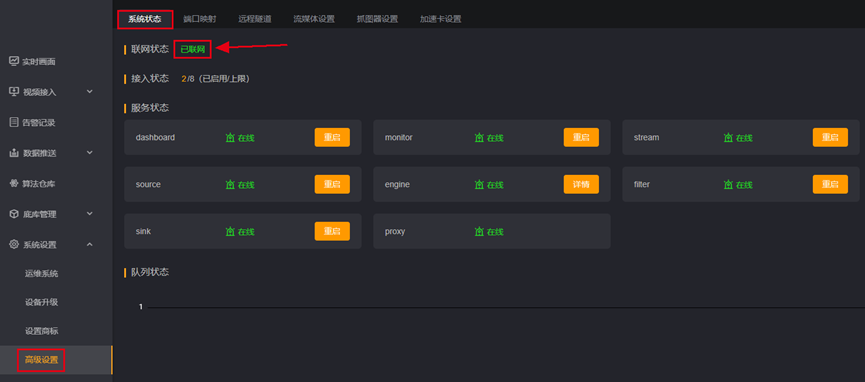Screen dimensions: 865x382
Task: Collapse the 系统设置 menu chevron
Action: 90,244
